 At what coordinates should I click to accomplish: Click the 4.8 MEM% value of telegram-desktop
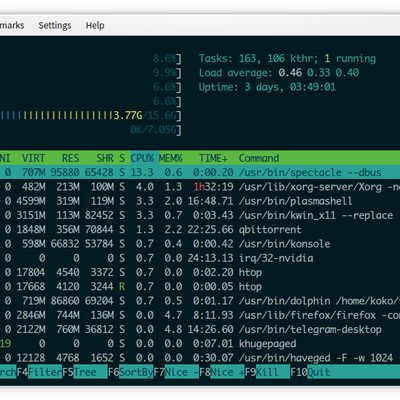click(173, 330)
